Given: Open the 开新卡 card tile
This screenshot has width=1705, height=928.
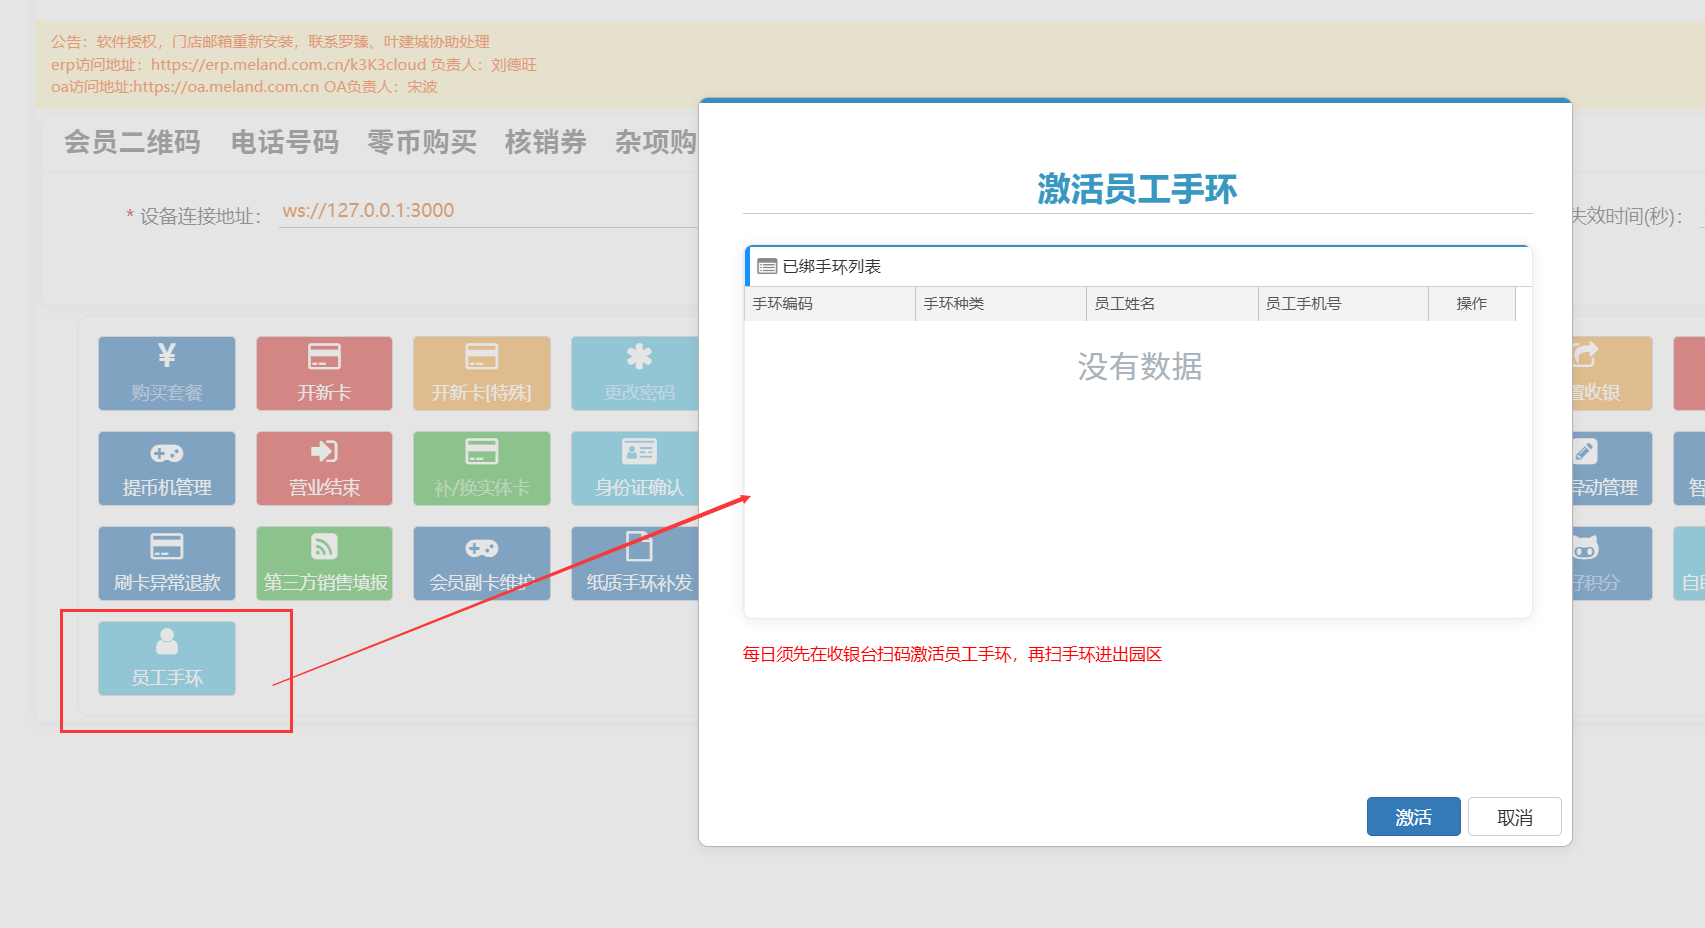Looking at the screenshot, I should click(324, 373).
